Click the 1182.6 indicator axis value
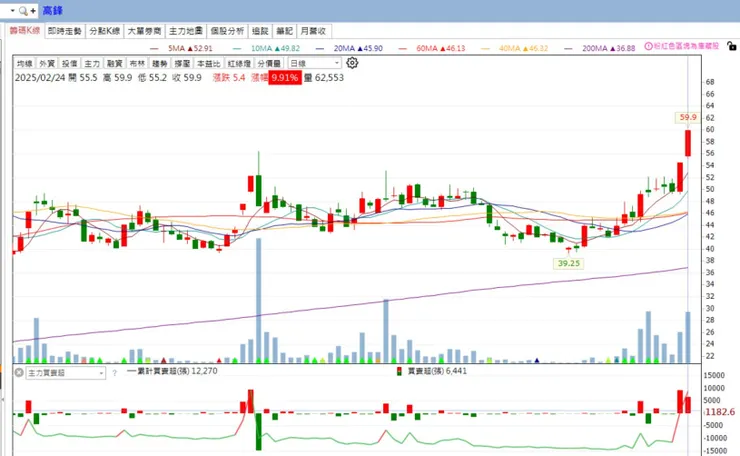Image resolution: width=740 pixels, height=456 pixels. [x=720, y=412]
